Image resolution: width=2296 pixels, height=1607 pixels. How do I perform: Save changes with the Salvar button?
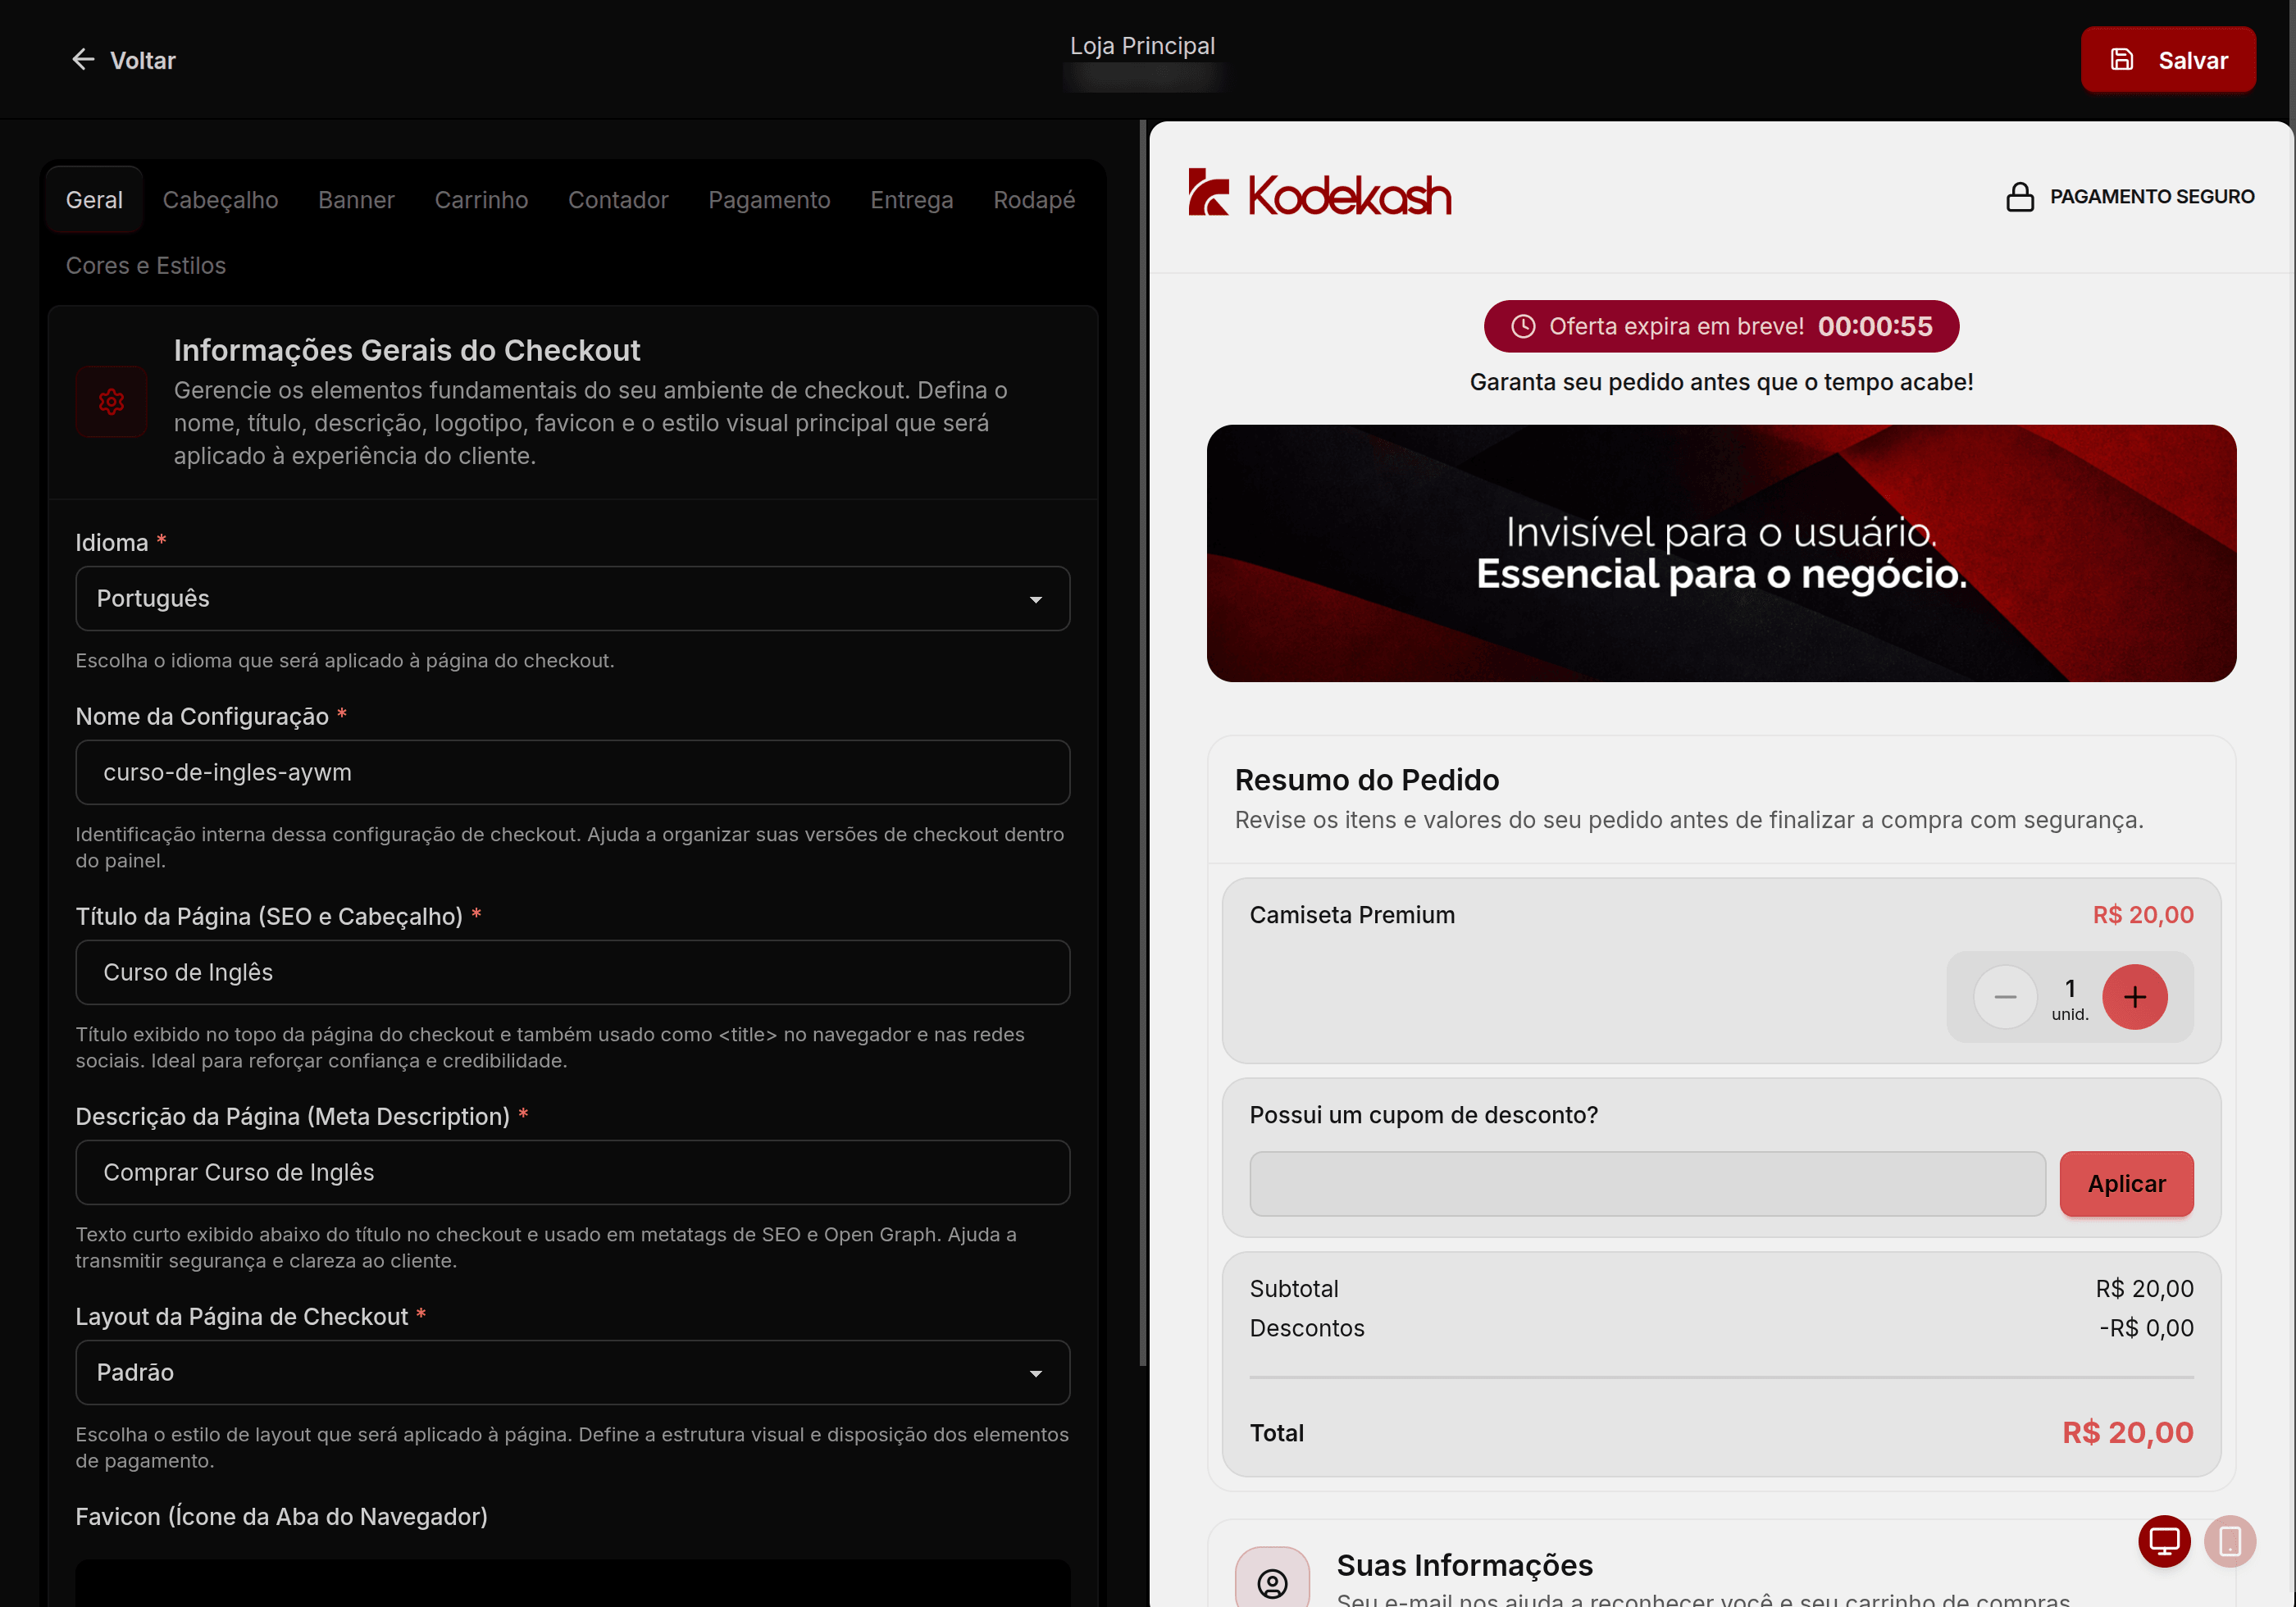click(x=2167, y=60)
